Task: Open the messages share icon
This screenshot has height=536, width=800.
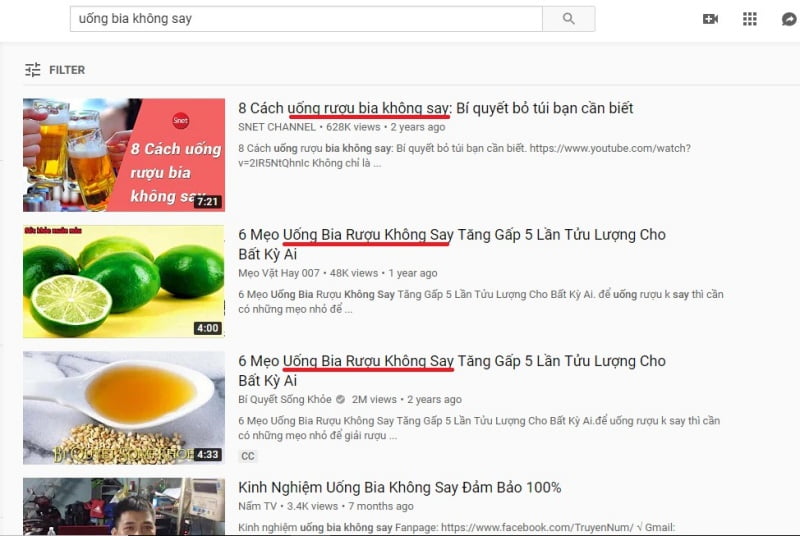Action: point(789,19)
